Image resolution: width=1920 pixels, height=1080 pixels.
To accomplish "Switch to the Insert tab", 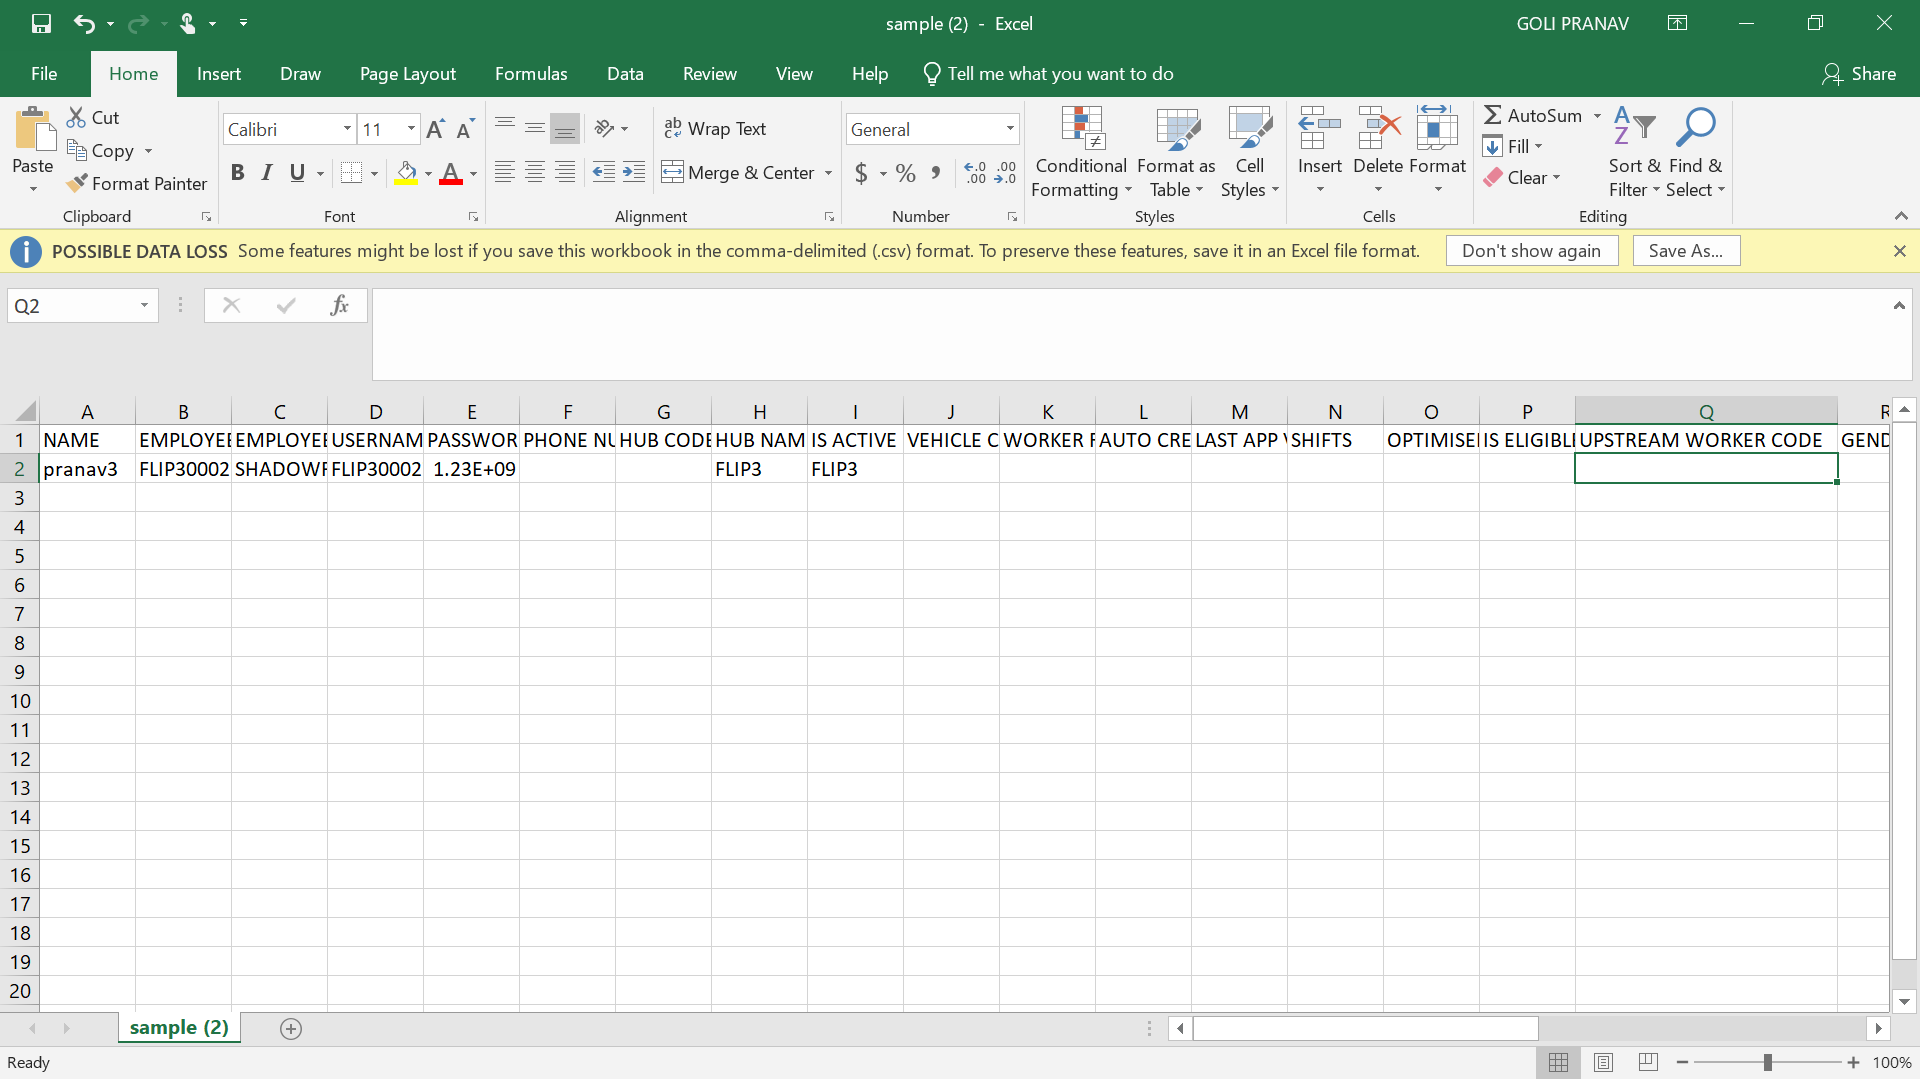I will pyautogui.click(x=219, y=73).
